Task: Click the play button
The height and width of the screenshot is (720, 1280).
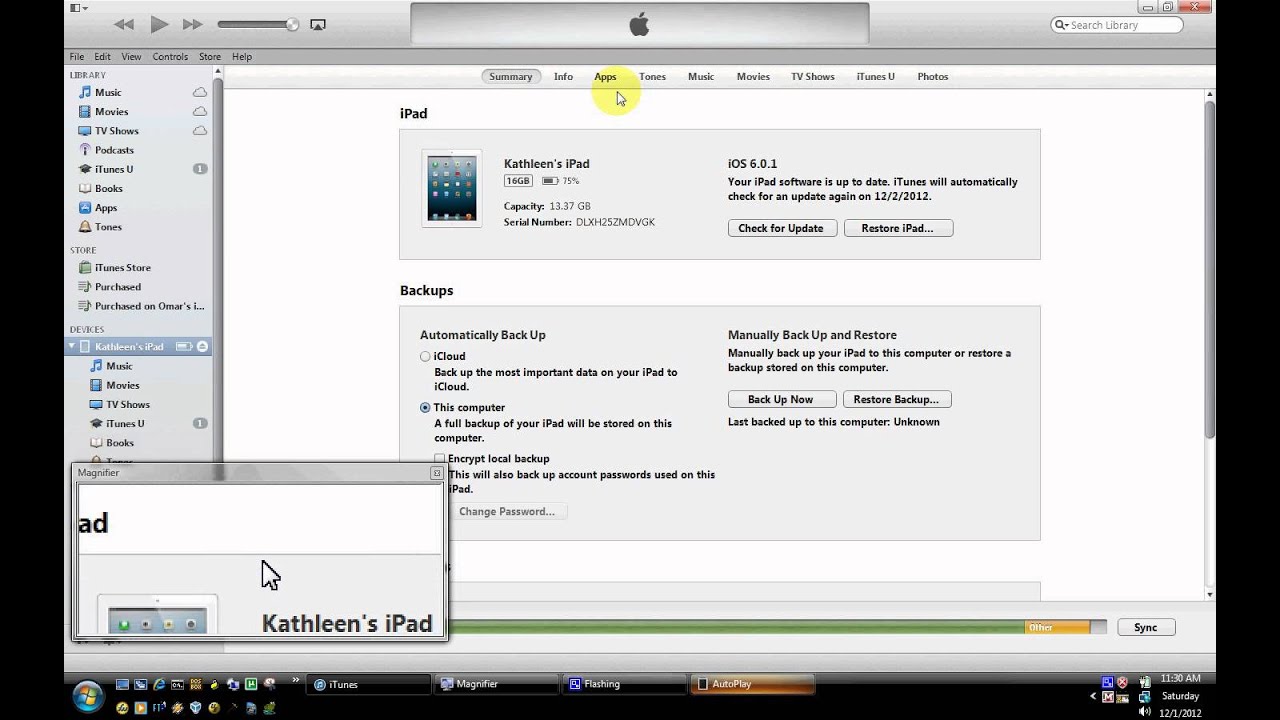Action: click(159, 24)
